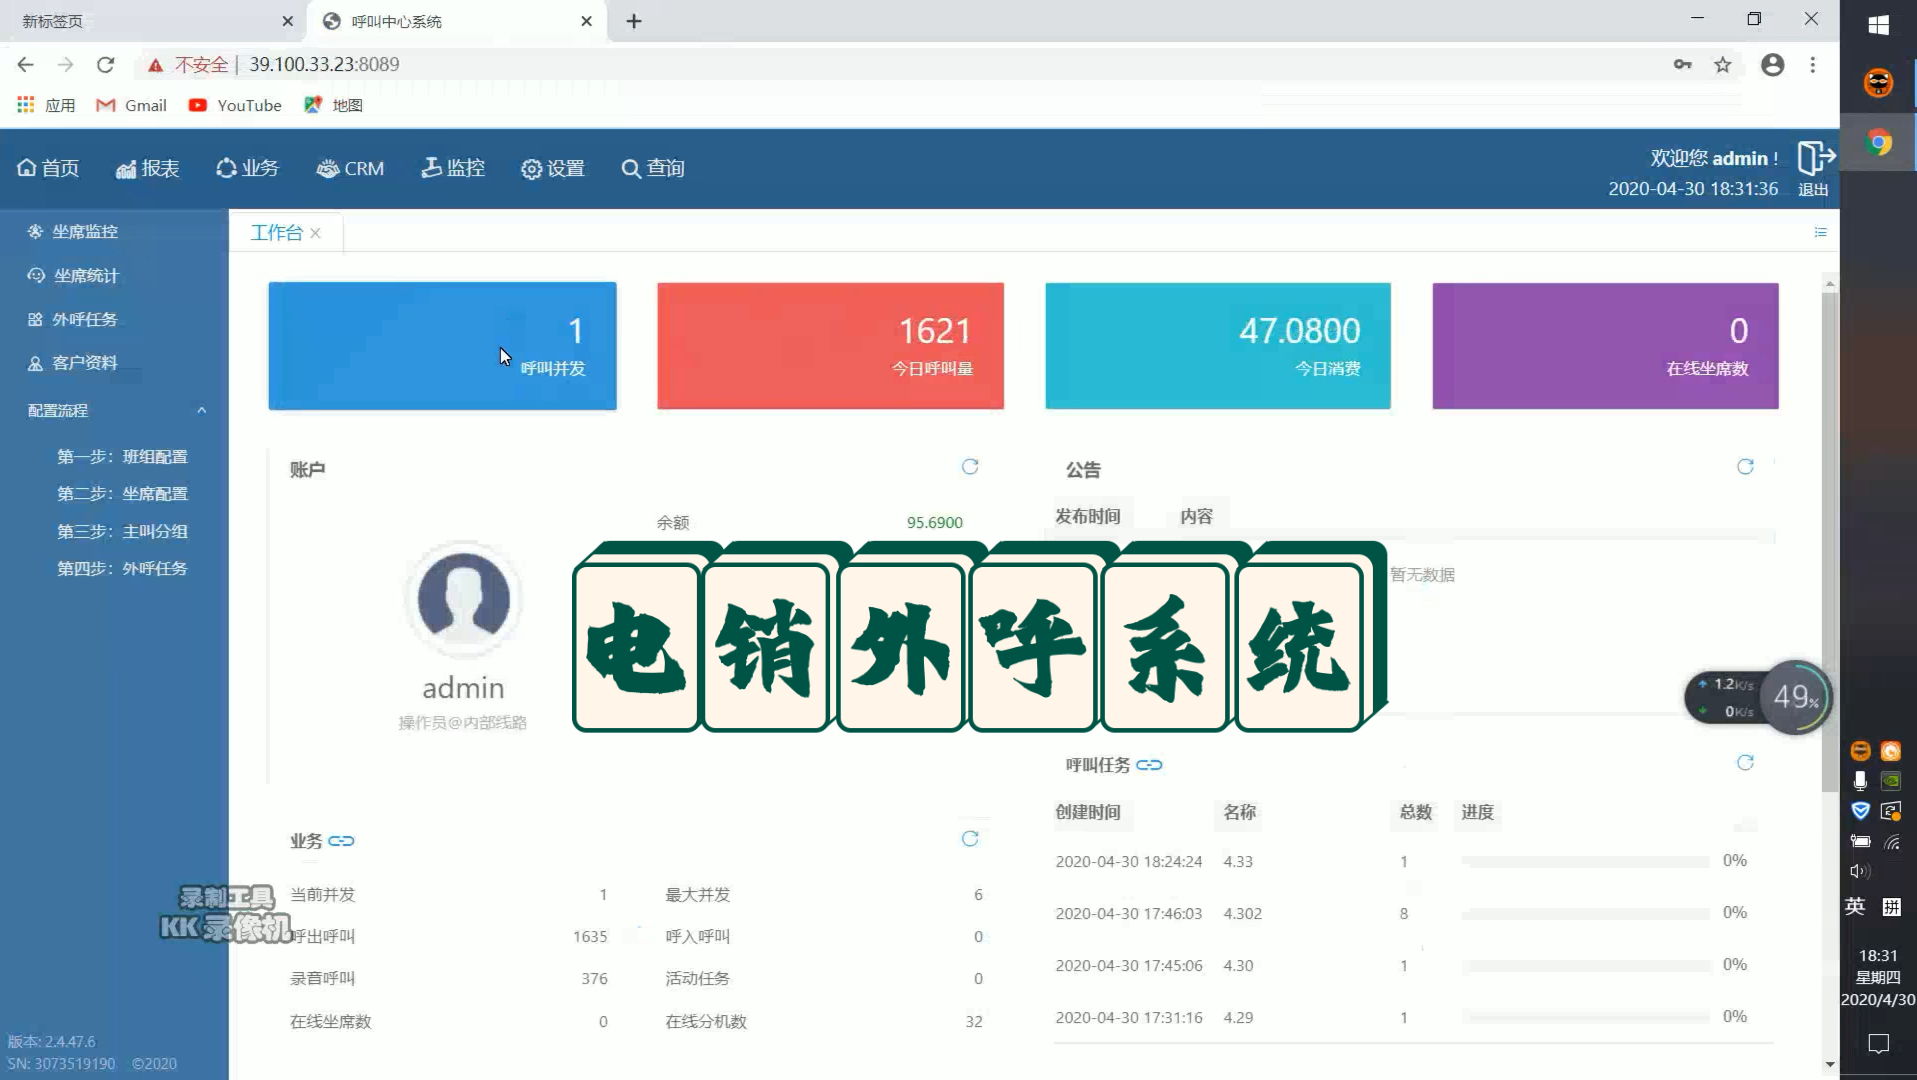Open the YouTube bookmark

[x=235, y=105]
